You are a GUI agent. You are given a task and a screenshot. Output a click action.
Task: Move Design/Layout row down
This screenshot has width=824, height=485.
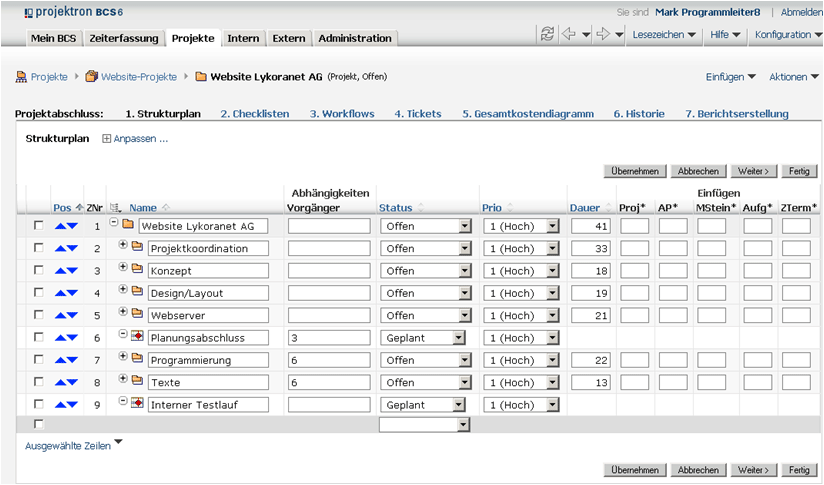72,293
